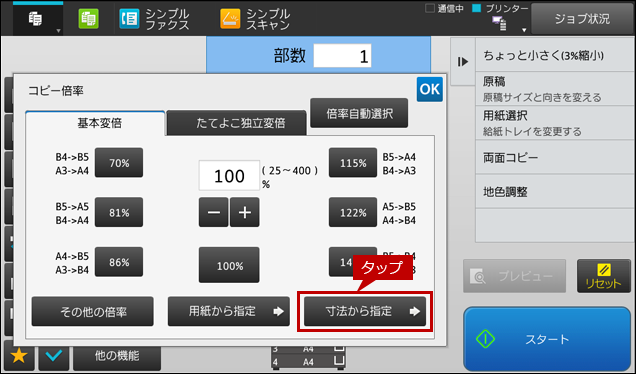Choose 両面コピー two-sided copy
Image resolution: width=636 pixels, height=374 pixels.
click(554, 157)
